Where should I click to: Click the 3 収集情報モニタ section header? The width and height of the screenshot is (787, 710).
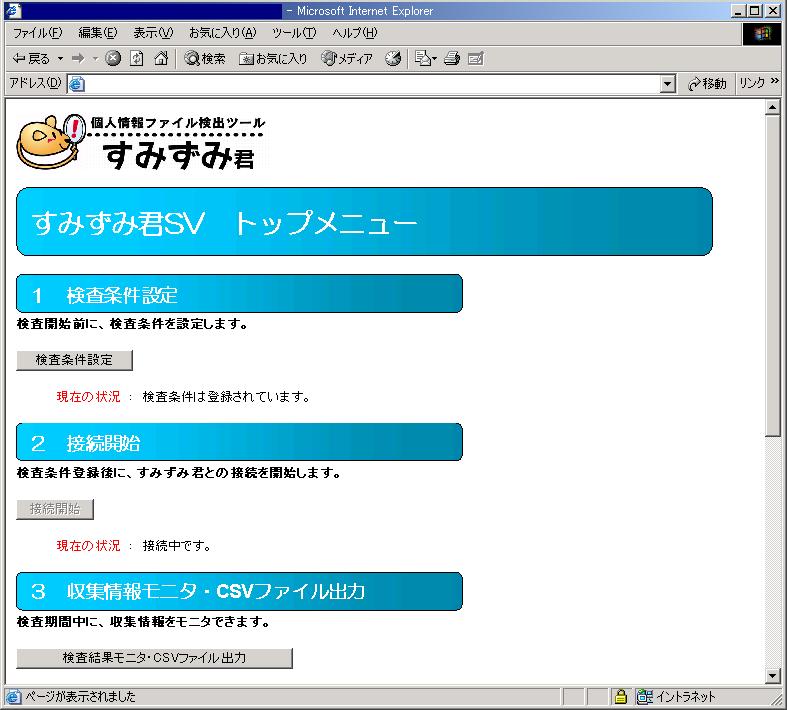click(239, 591)
